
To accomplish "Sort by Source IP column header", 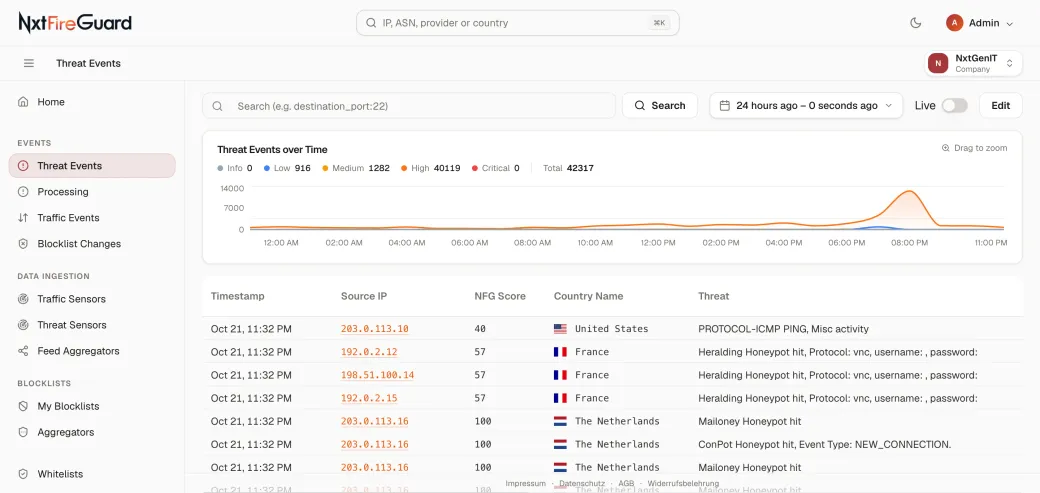I will tap(363, 296).
